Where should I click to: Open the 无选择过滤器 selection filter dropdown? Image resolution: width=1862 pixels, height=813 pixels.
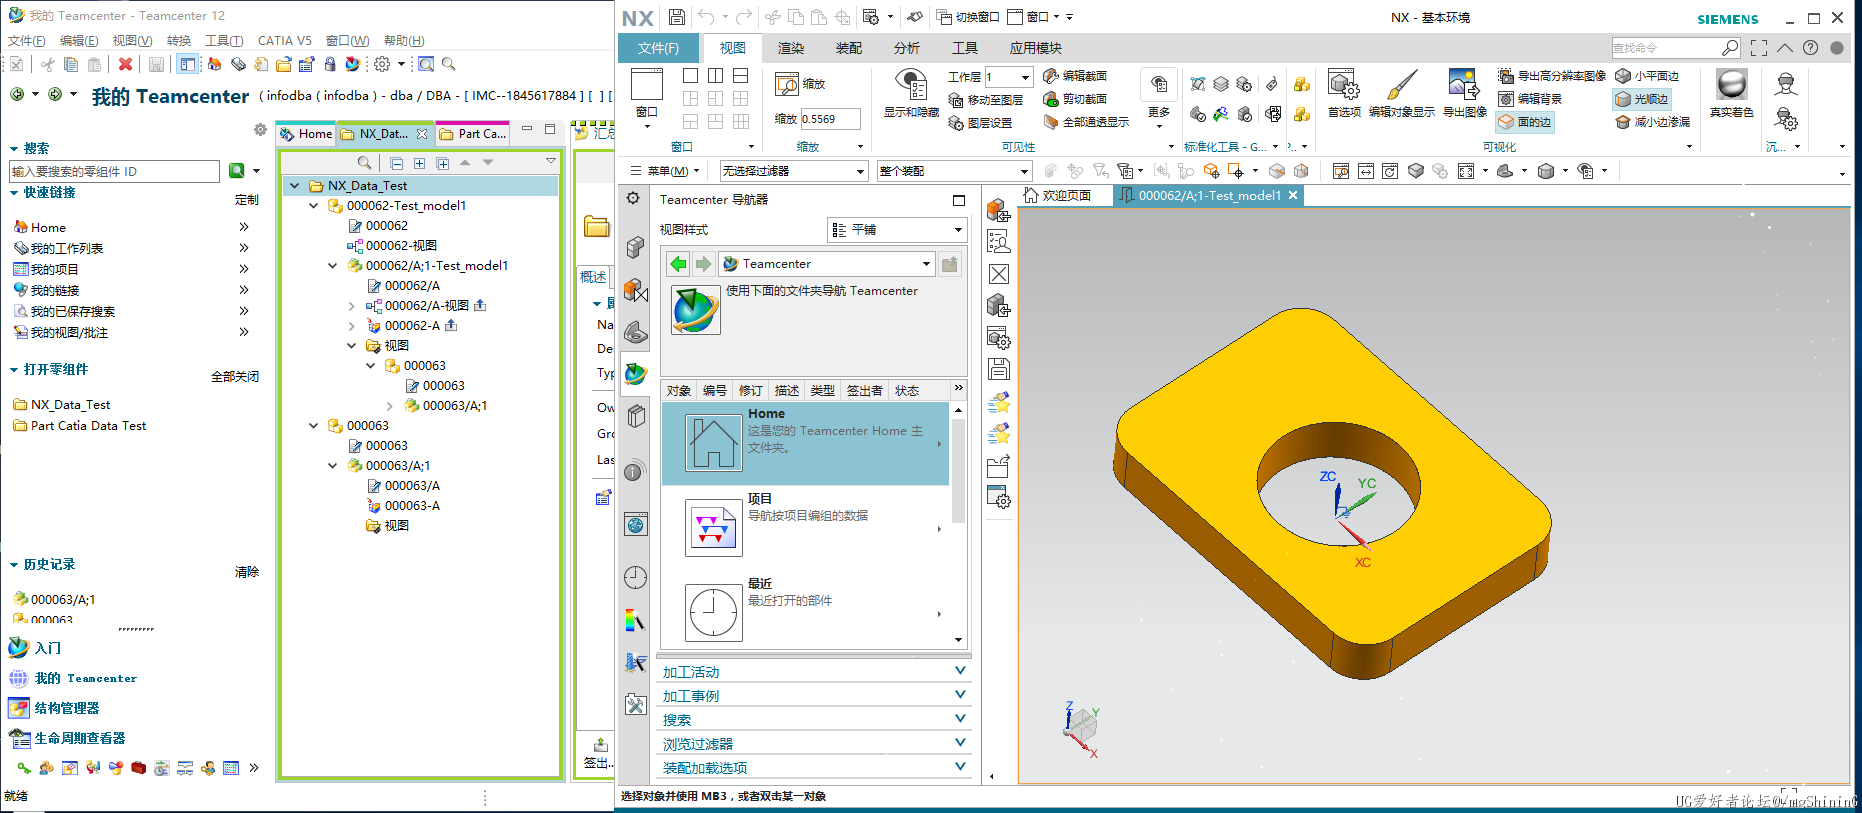[x=793, y=171]
